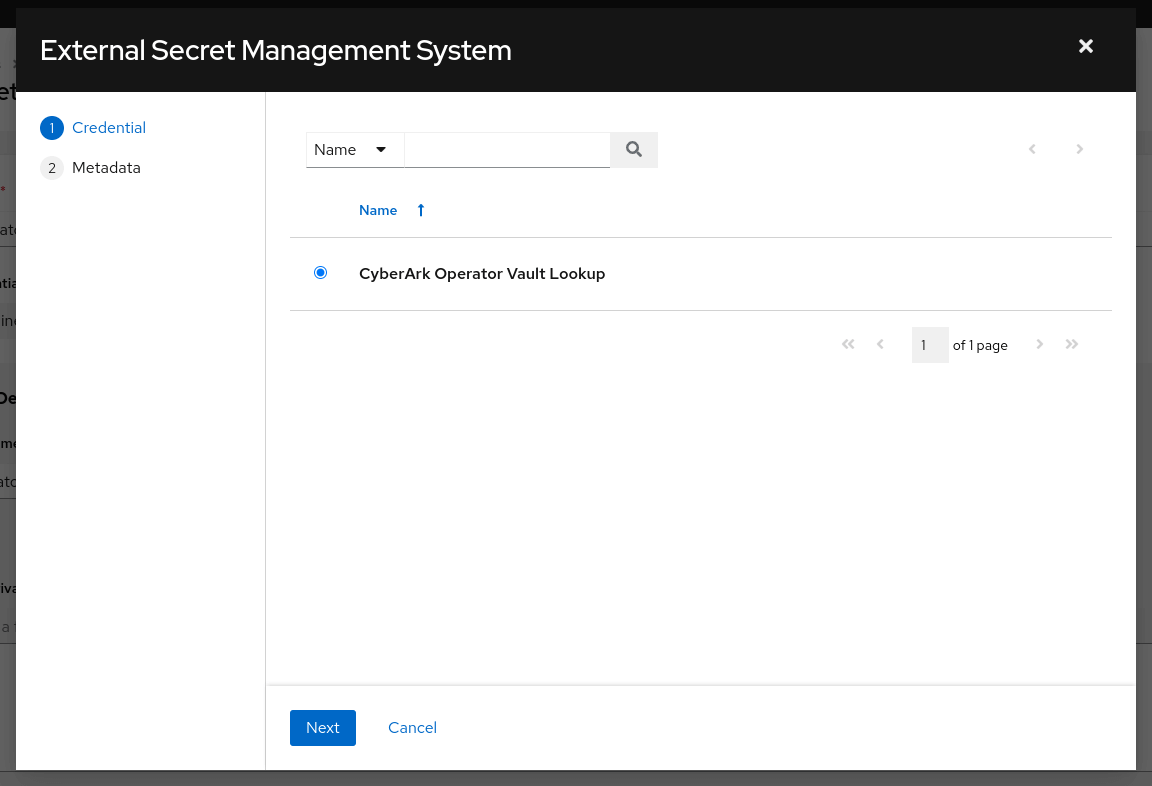Select the CyberArk Operator Vault Lookup radio button
Screen dimensions: 1152x786
point(320,273)
